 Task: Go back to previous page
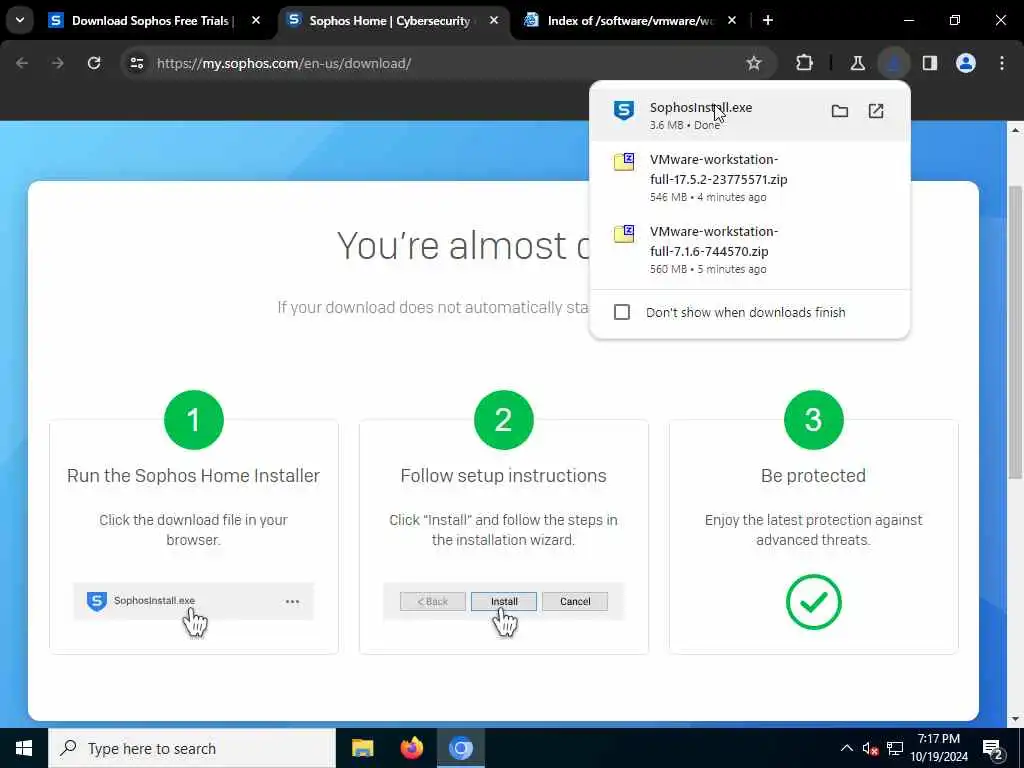pyautogui.click(x=22, y=63)
